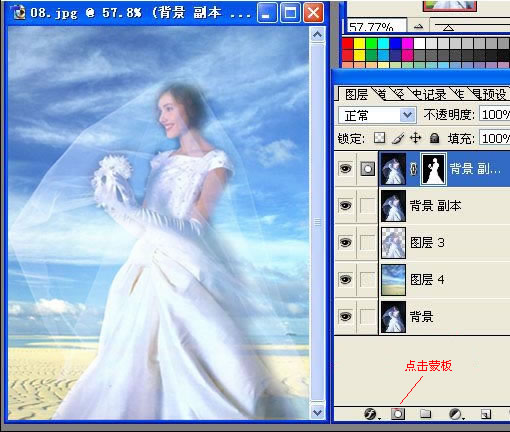Image resolution: width=510 pixels, height=432 pixels.
Task: Pick the green swatch in top row
Action: point(371,44)
